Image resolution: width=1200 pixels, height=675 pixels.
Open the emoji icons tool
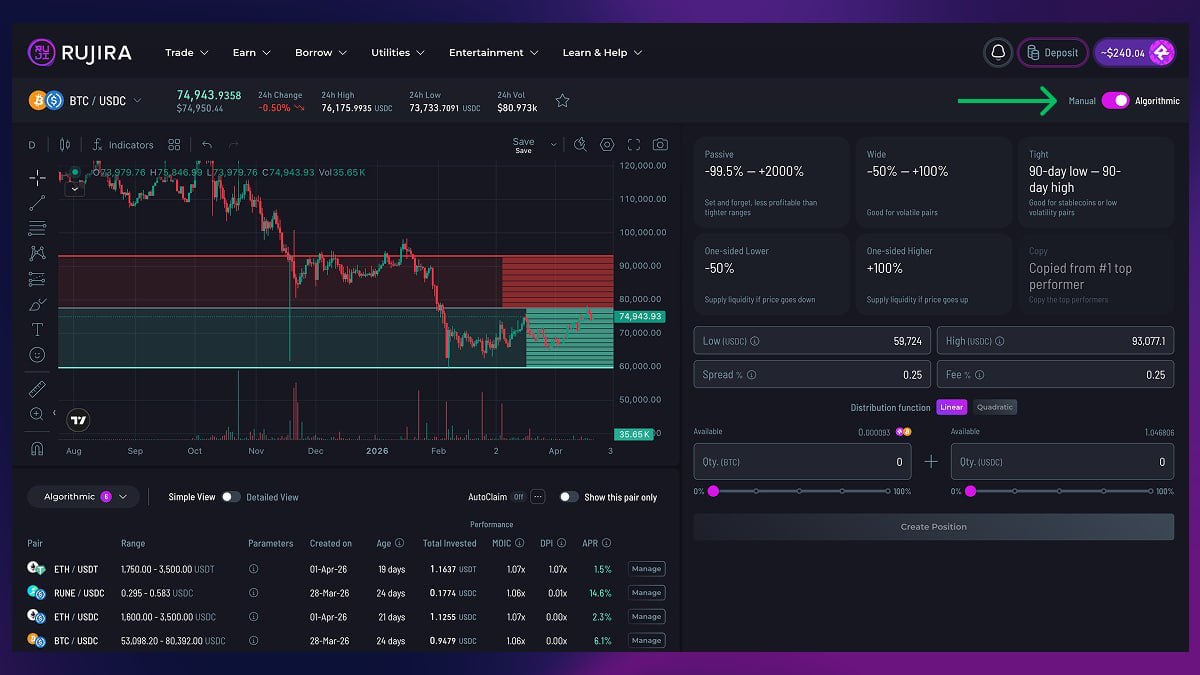coord(37,355)
